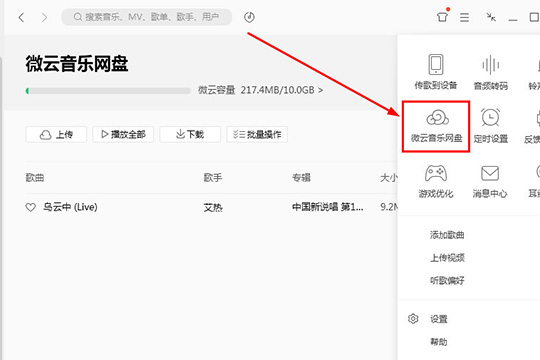Image resolution: width=540 pixels, height=360 pixels.
Task: Open the listen-to-identify song icon
Action: [249, 17]
